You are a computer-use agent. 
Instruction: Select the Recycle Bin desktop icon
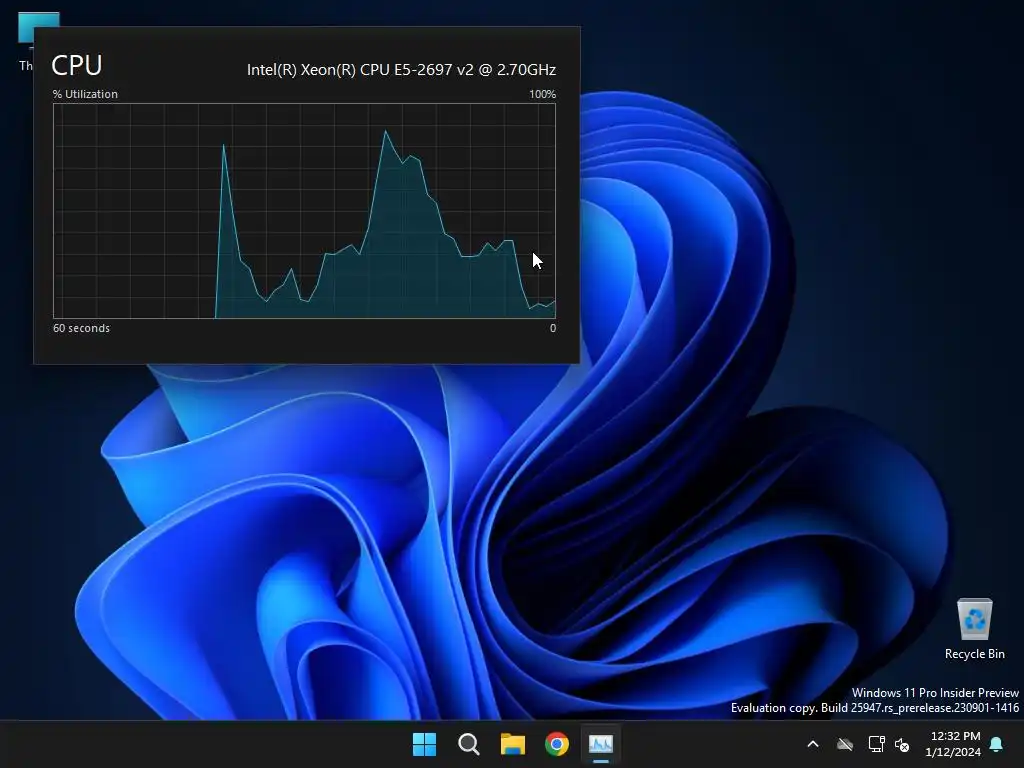click(x=974, y=628)
